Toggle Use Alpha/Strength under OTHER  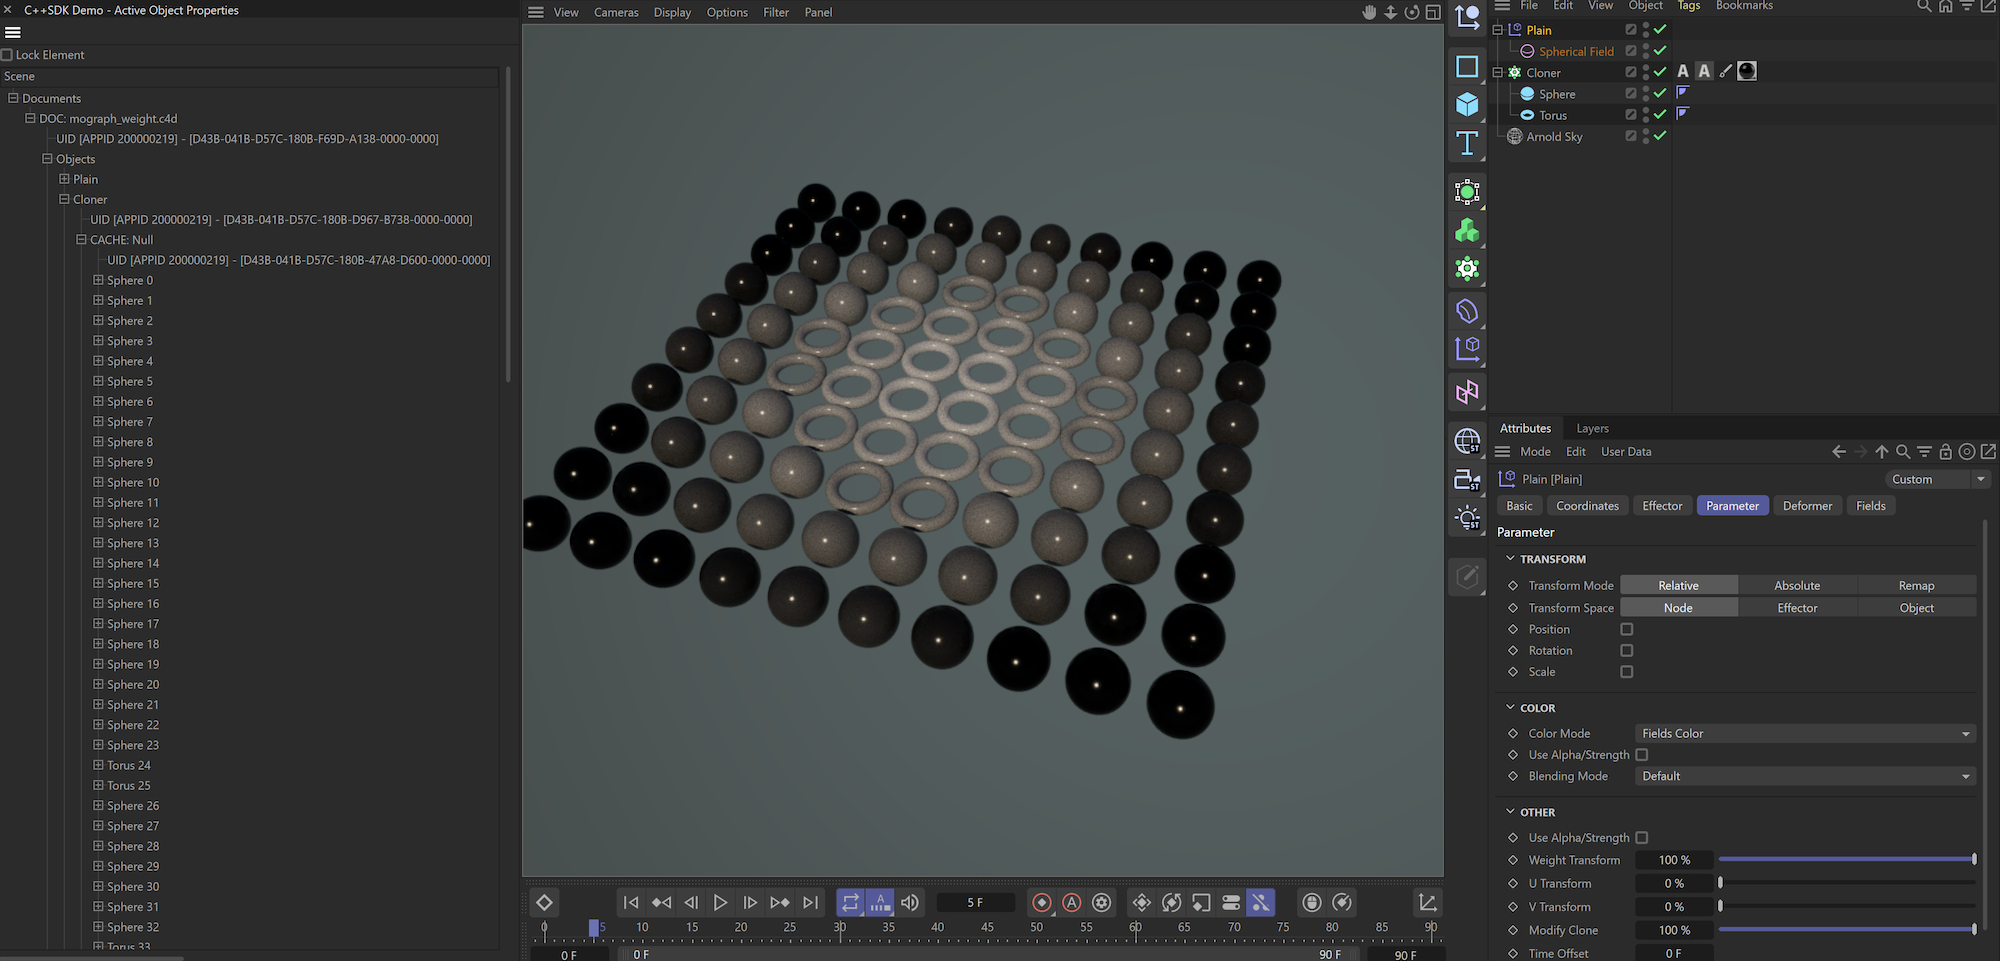[1642, 838]
